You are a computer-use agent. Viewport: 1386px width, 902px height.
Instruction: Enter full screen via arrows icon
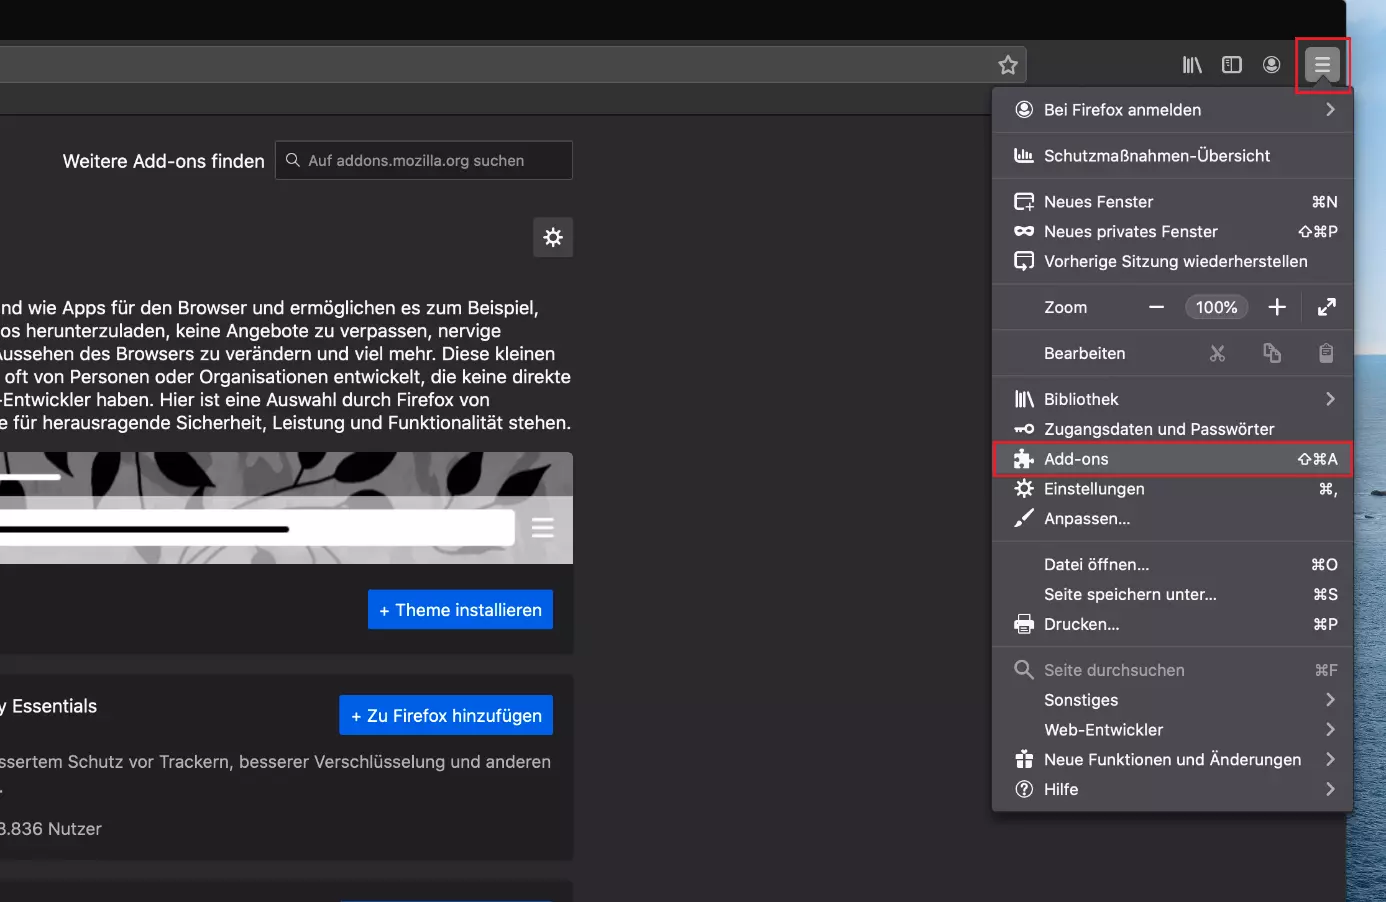(x=1327, y=307)
